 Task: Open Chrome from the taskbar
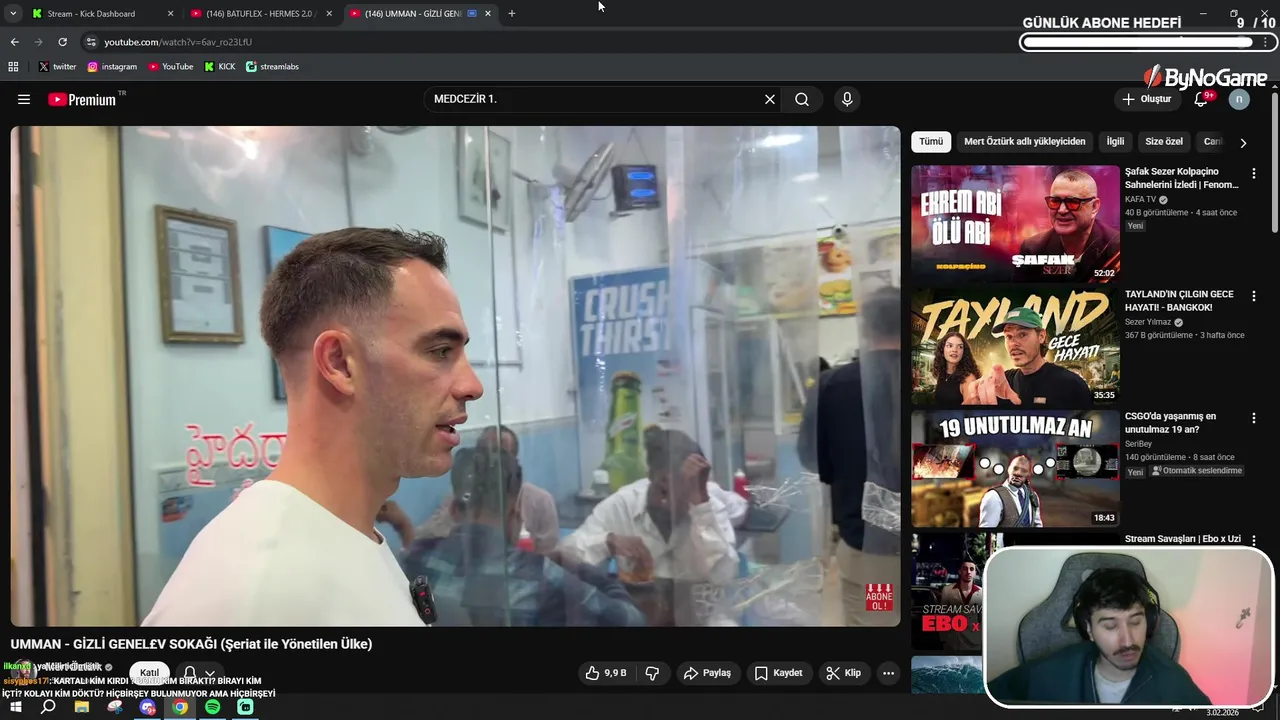(180, 707)
